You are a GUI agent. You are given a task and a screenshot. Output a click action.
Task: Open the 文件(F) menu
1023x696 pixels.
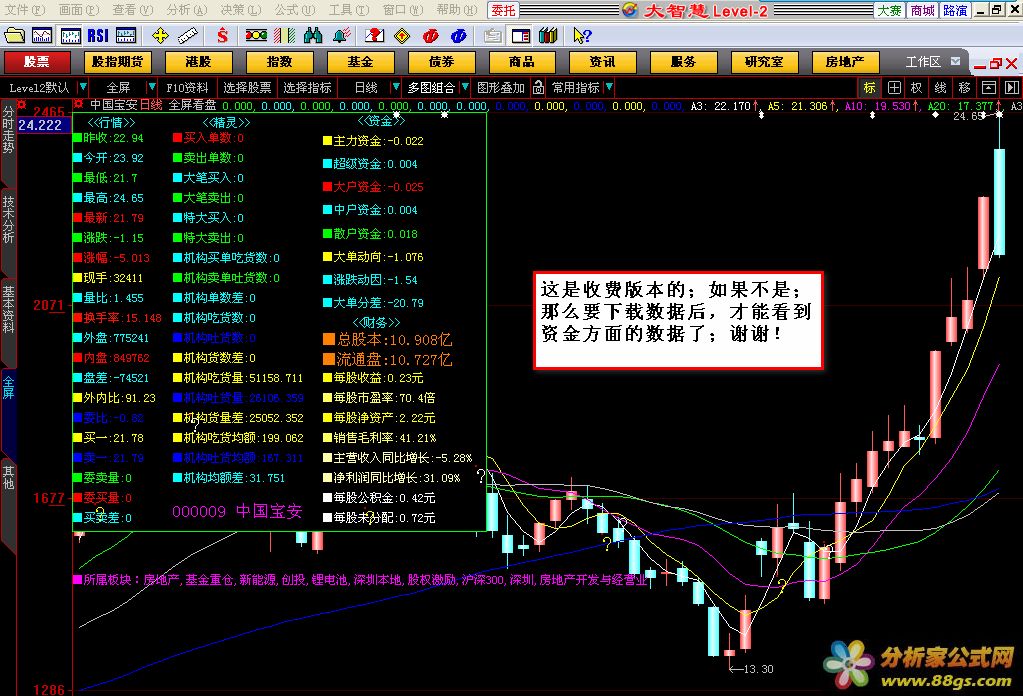click(x=24, y=10)
